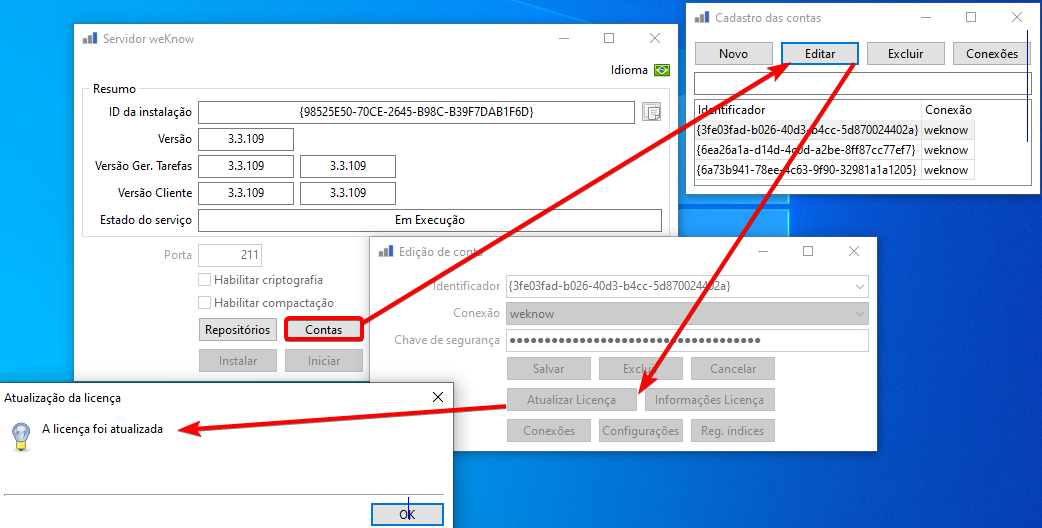1042x528 pixels.
Task: Select the account row starting with 6a73b941
Action: point(835,170)
